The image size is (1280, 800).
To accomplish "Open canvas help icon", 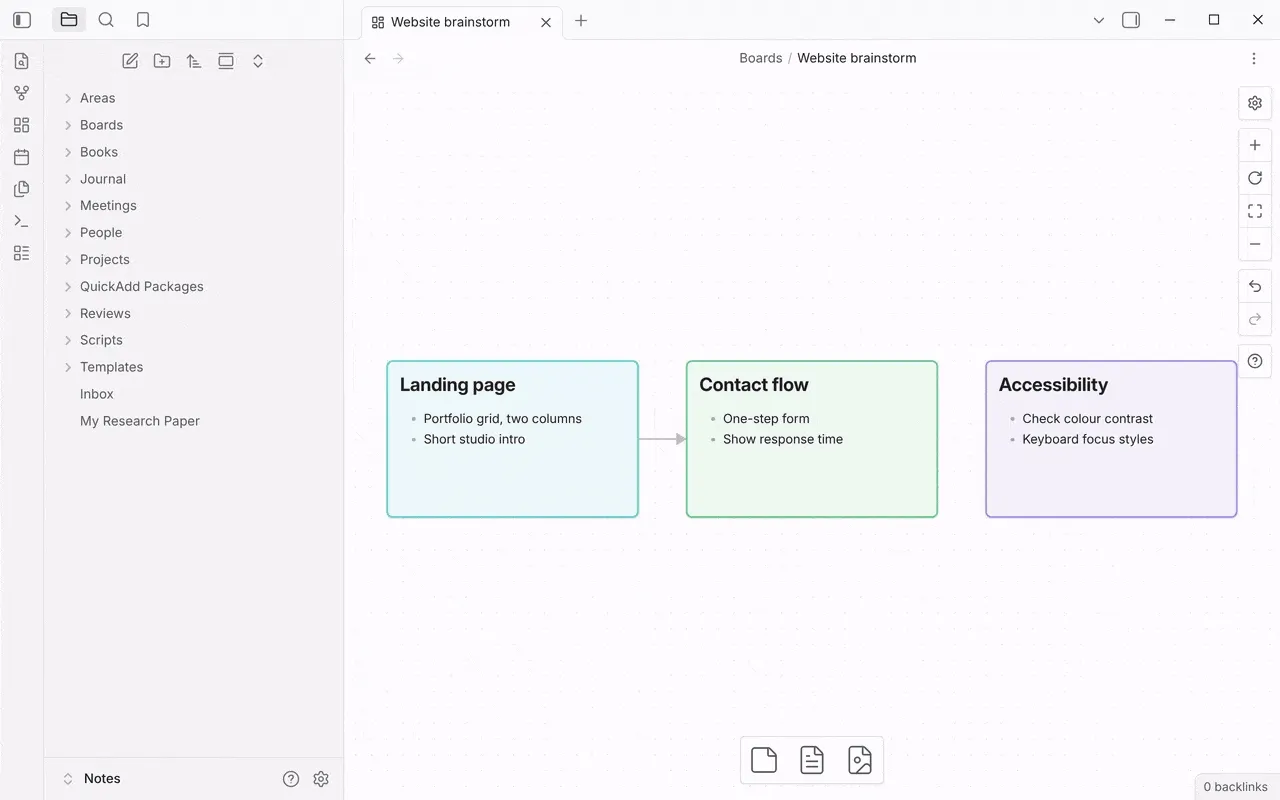I will (1255, 361).
